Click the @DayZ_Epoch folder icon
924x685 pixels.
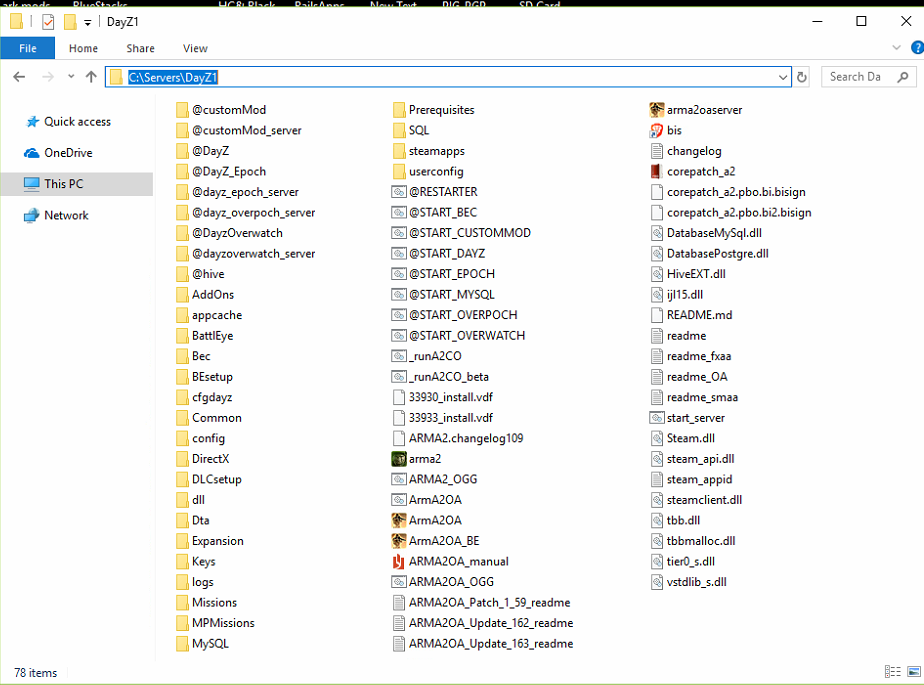pyautogui.click(x=182, y=172)
